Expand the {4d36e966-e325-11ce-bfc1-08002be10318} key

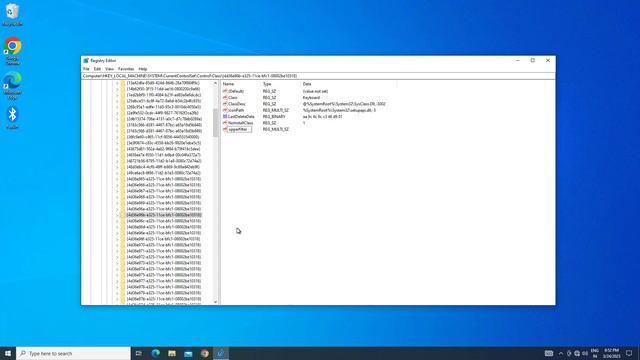pyautogui.click(x=117, y=185)
